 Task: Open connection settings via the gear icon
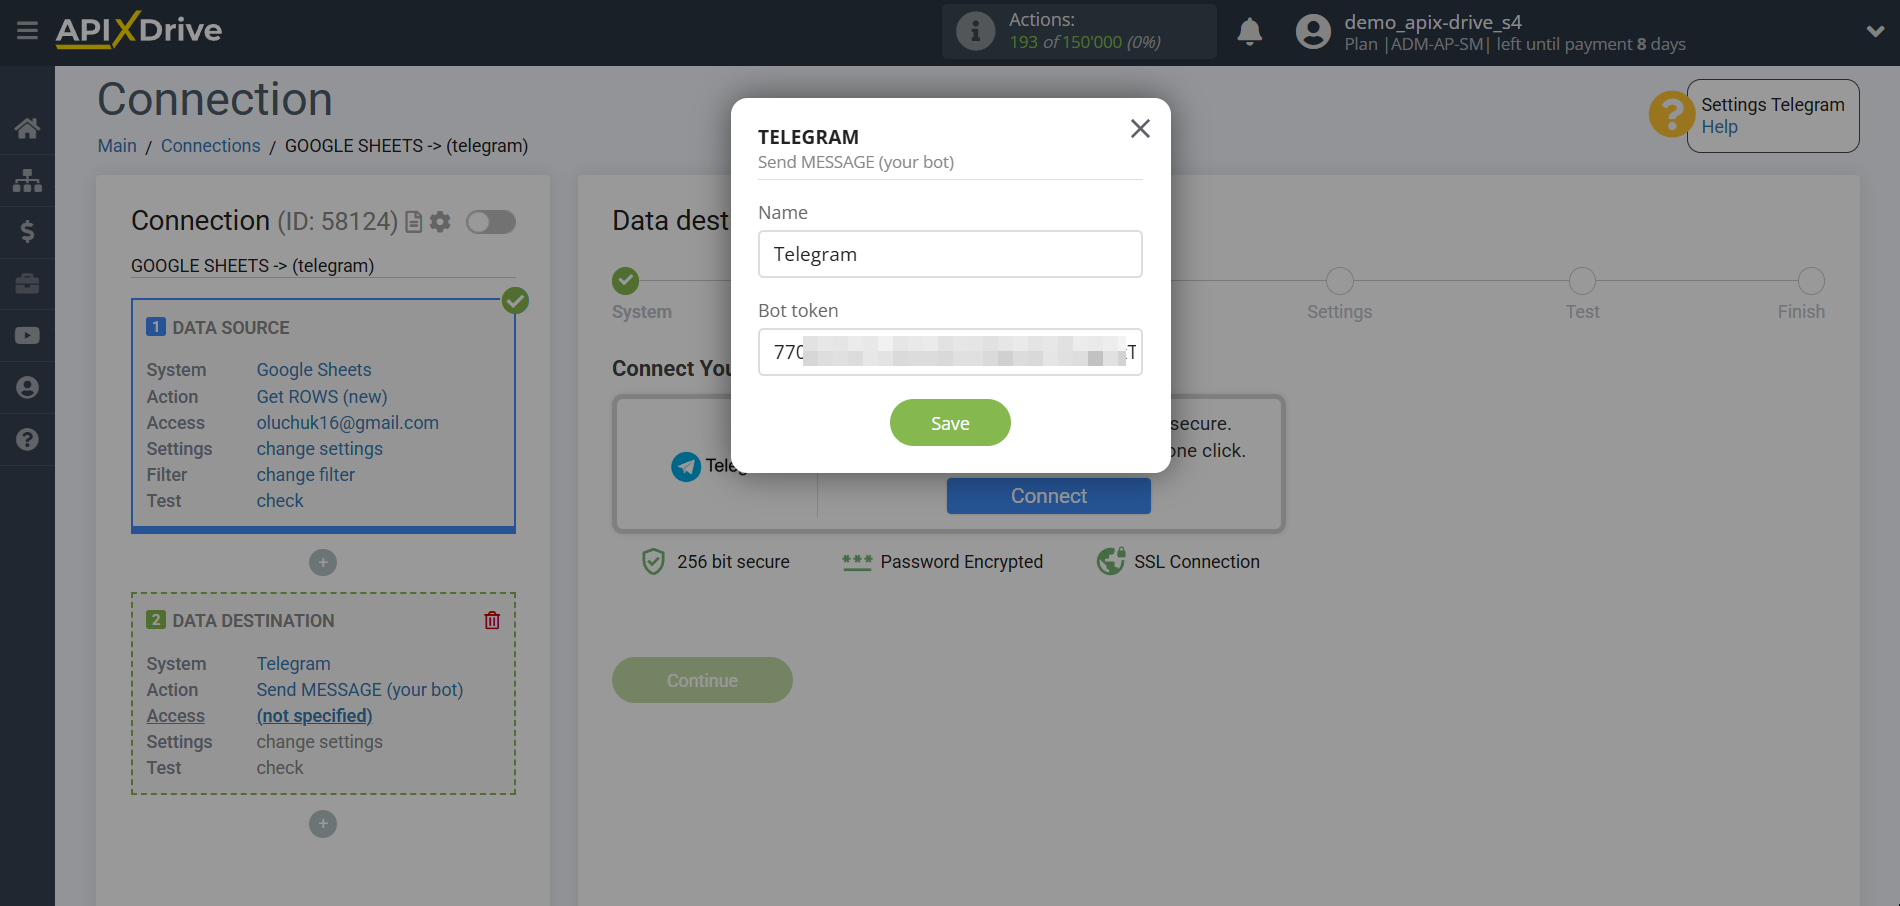(x=439, y=222)
